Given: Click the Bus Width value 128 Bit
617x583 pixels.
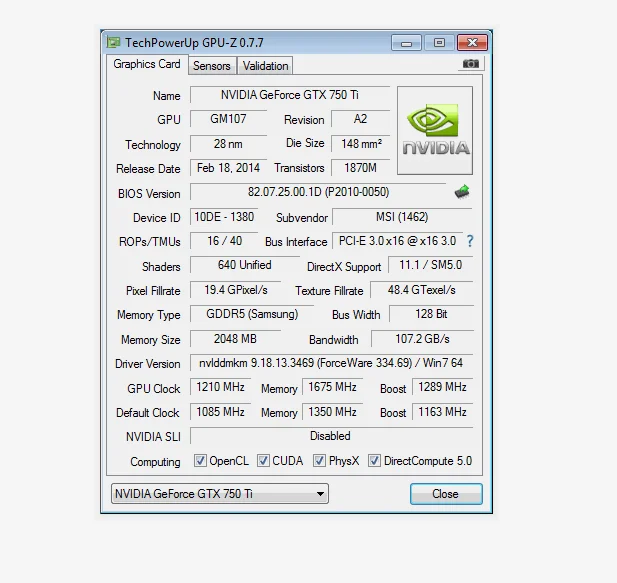Looking at the screenshot, I should (431, 314).
